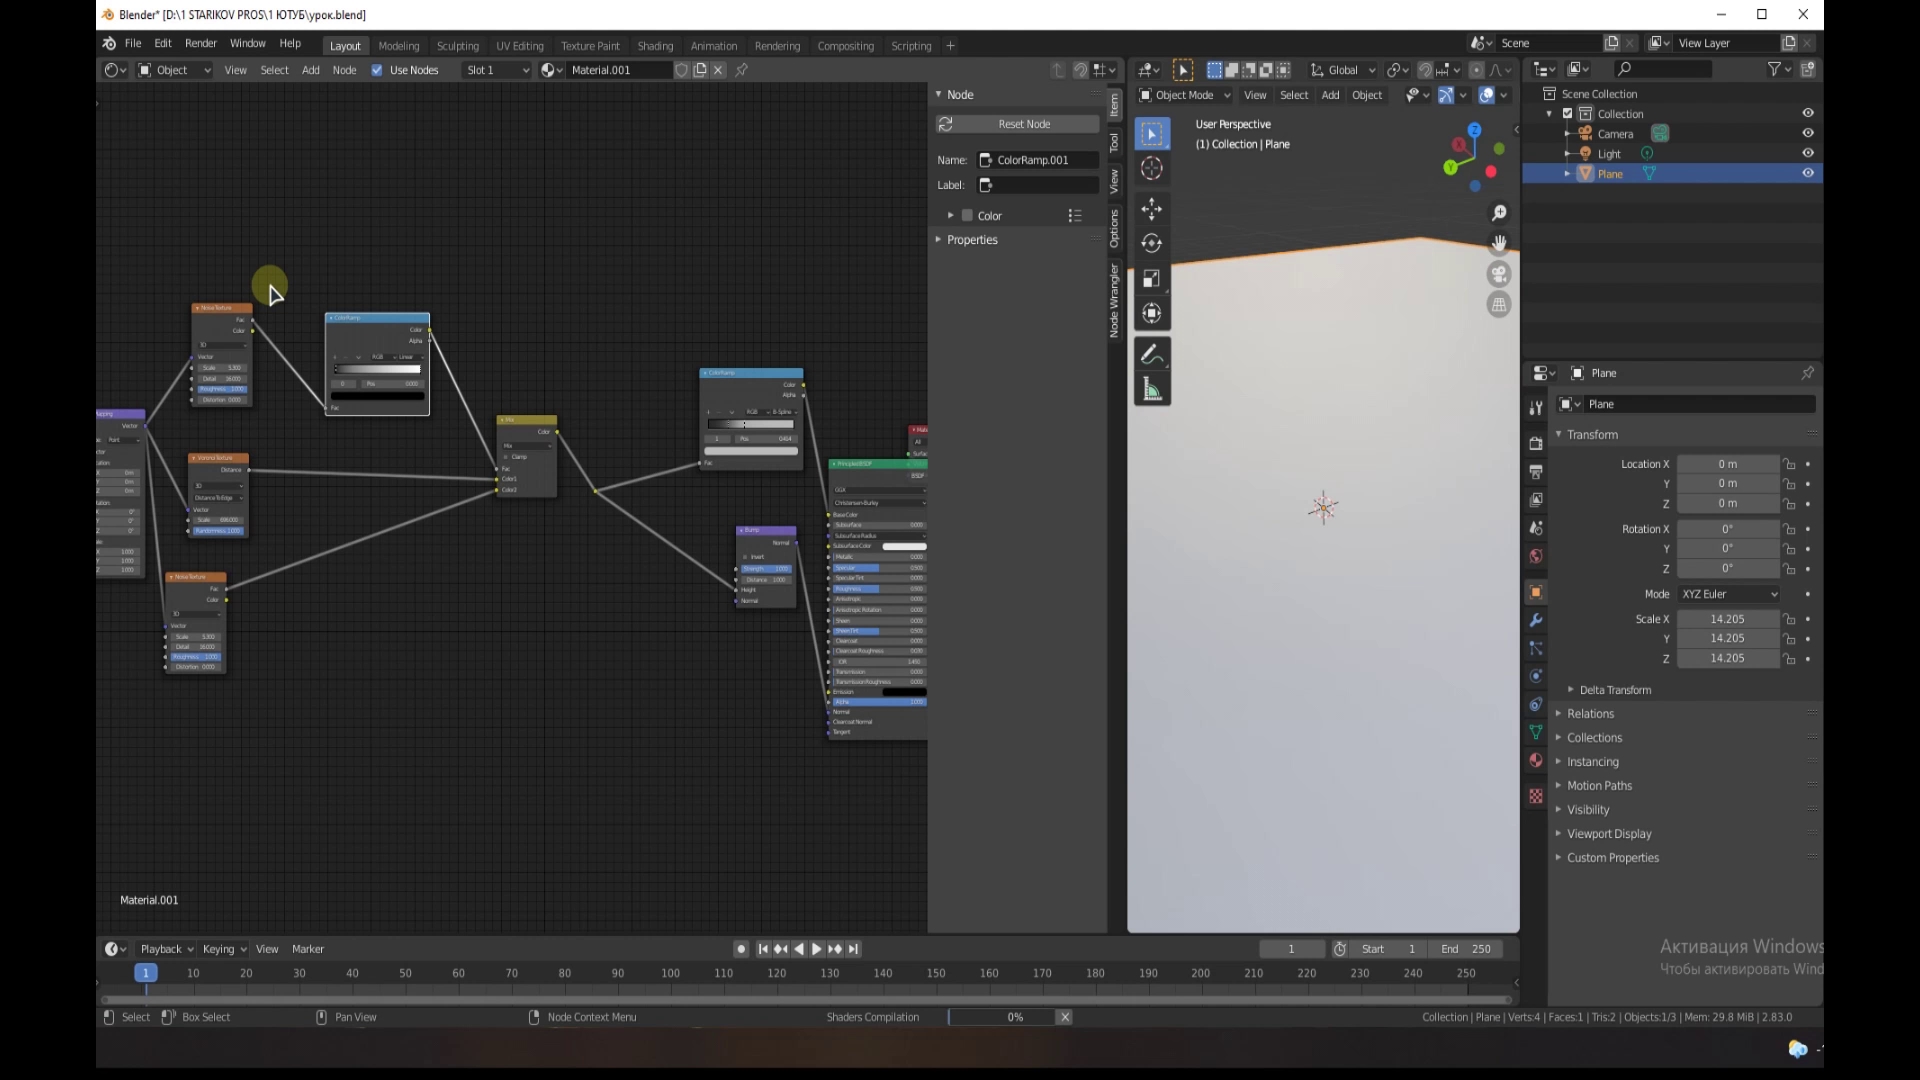This screenshot has width=1920, height=1080.
Task: Open the XYZ Euler rotation mode dropdown
Action: click(1729, 594)
